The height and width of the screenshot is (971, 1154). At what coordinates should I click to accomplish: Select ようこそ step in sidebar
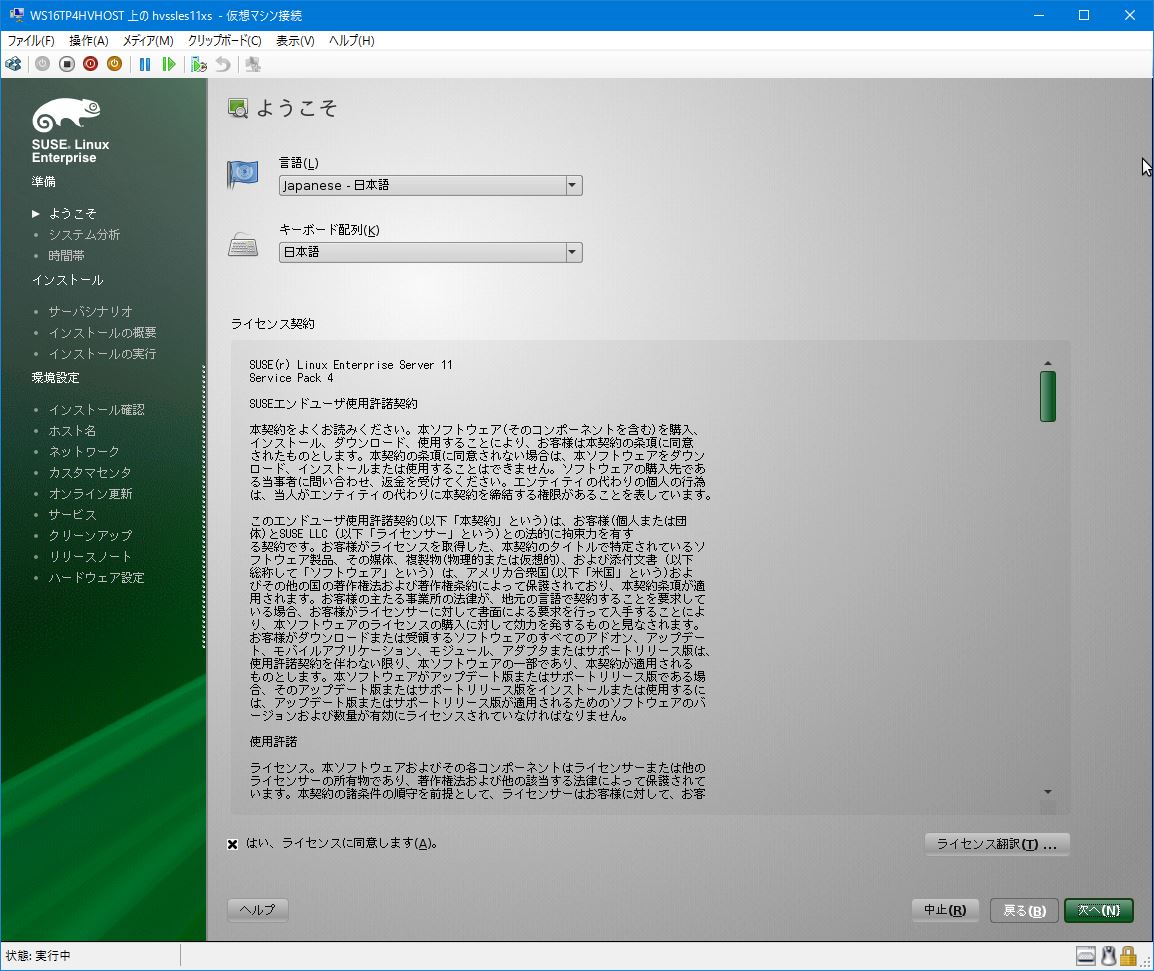72,213
